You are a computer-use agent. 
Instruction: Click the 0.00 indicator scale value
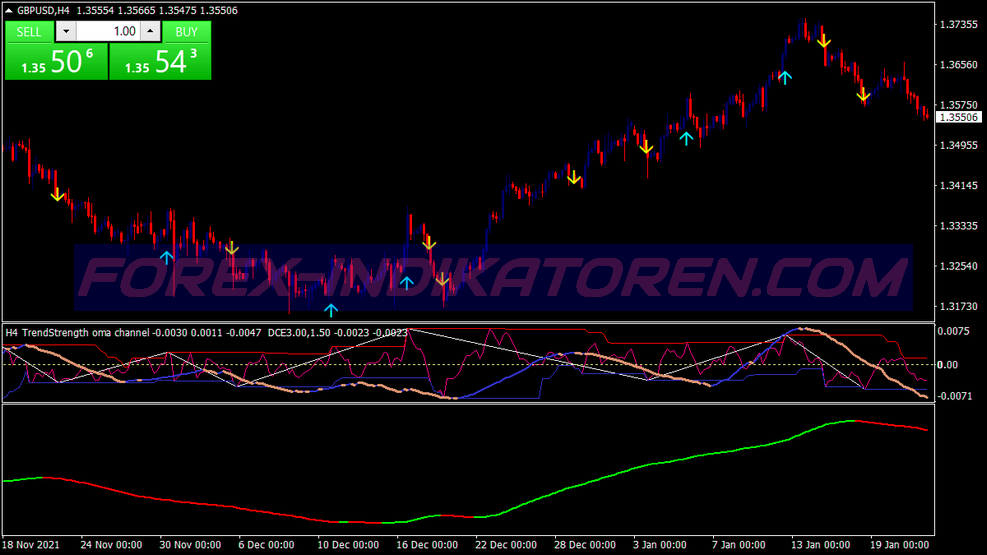click(x=947, y=365)
